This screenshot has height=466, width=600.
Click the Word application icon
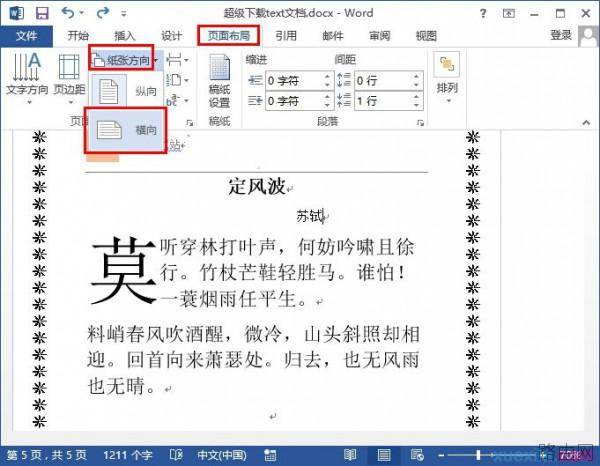tap(16, 13)
